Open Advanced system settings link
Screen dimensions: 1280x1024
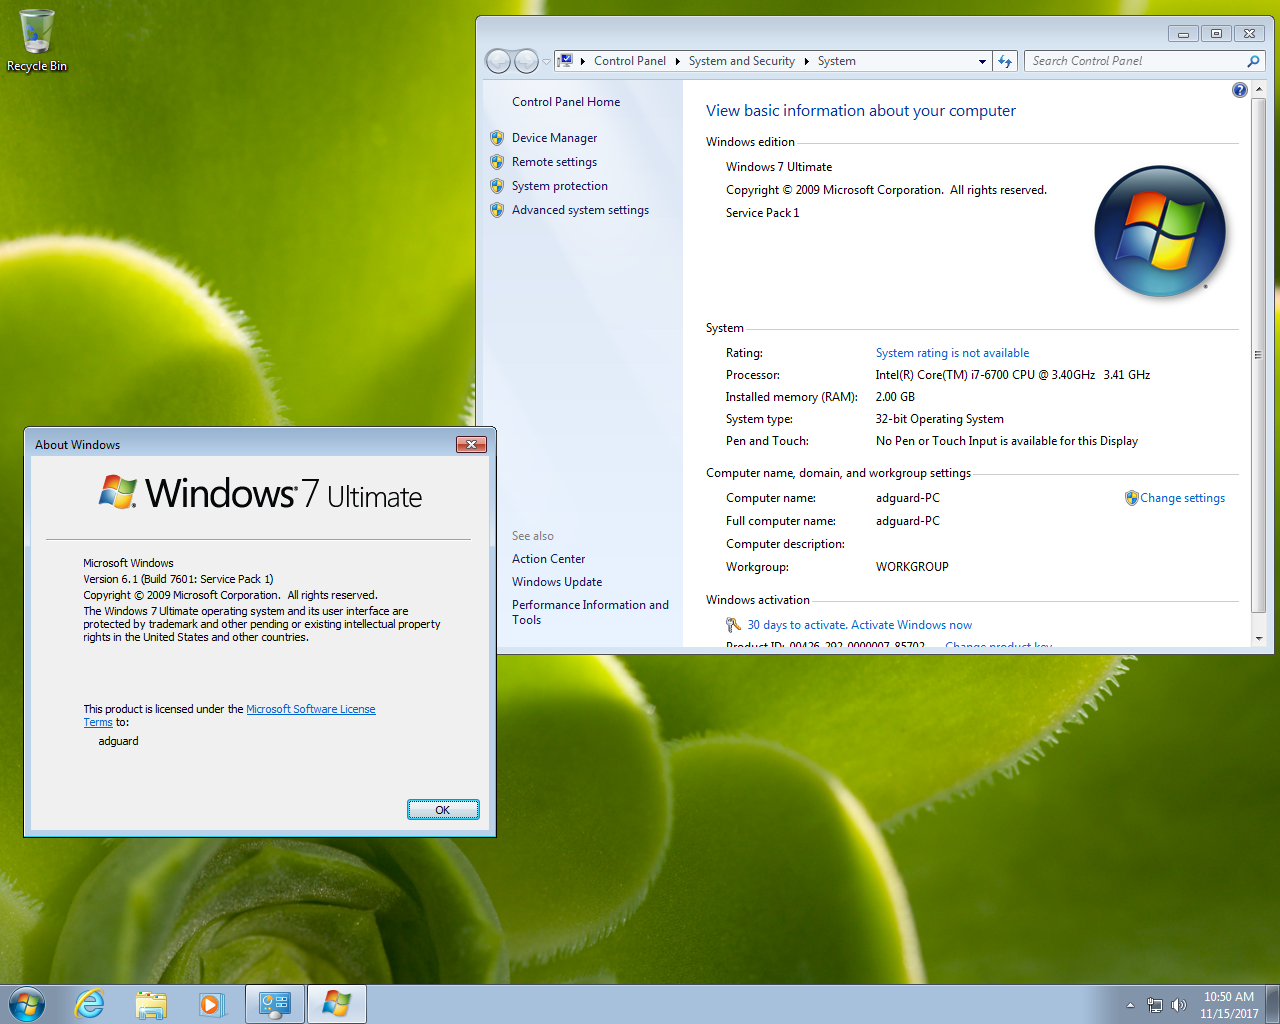[580, 210]
